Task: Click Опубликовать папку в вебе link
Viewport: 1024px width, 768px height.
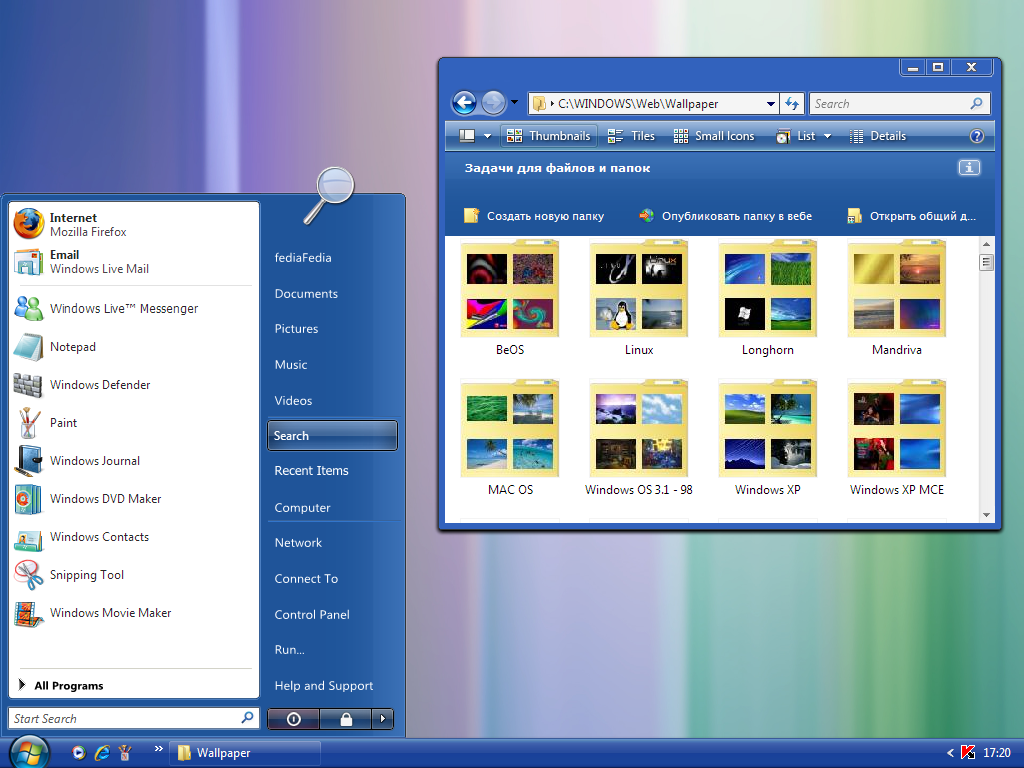Action: (x=726, y=216)
